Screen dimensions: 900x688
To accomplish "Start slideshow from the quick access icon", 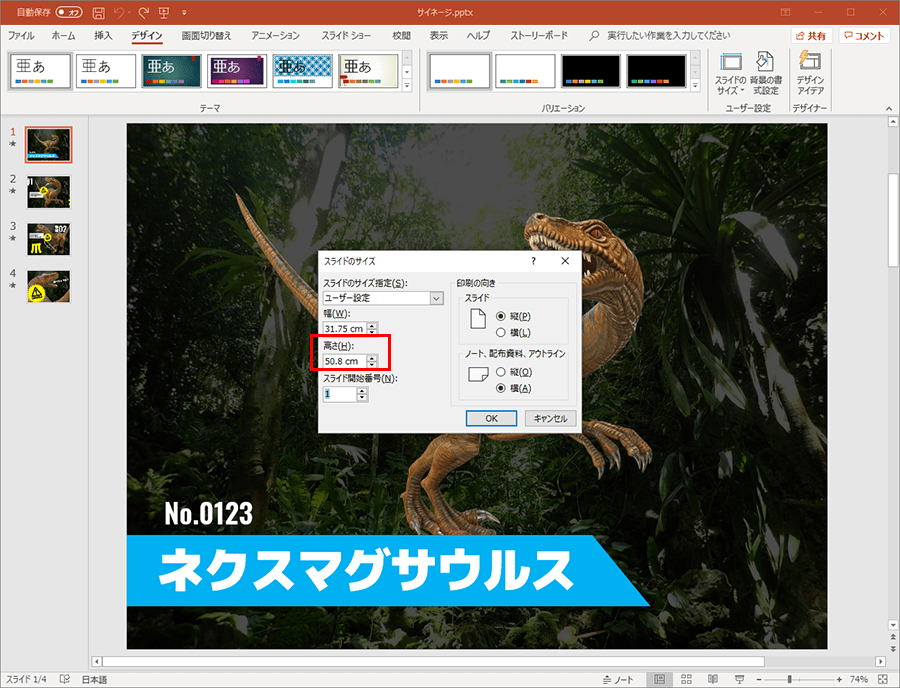I will click(x=164, y=12).
